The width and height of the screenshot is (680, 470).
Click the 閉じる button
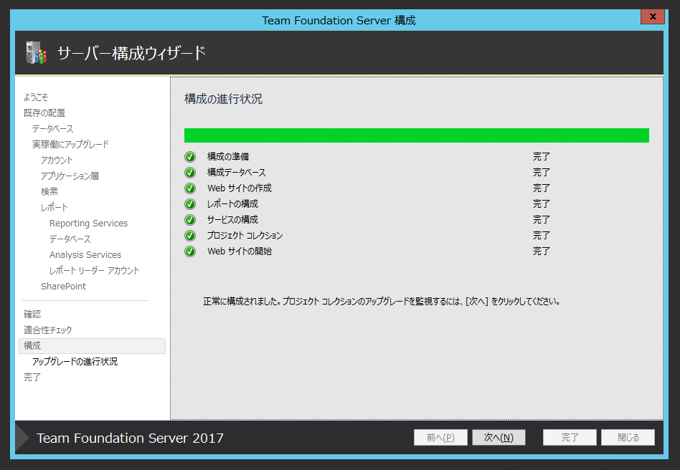tap(628, 437)
